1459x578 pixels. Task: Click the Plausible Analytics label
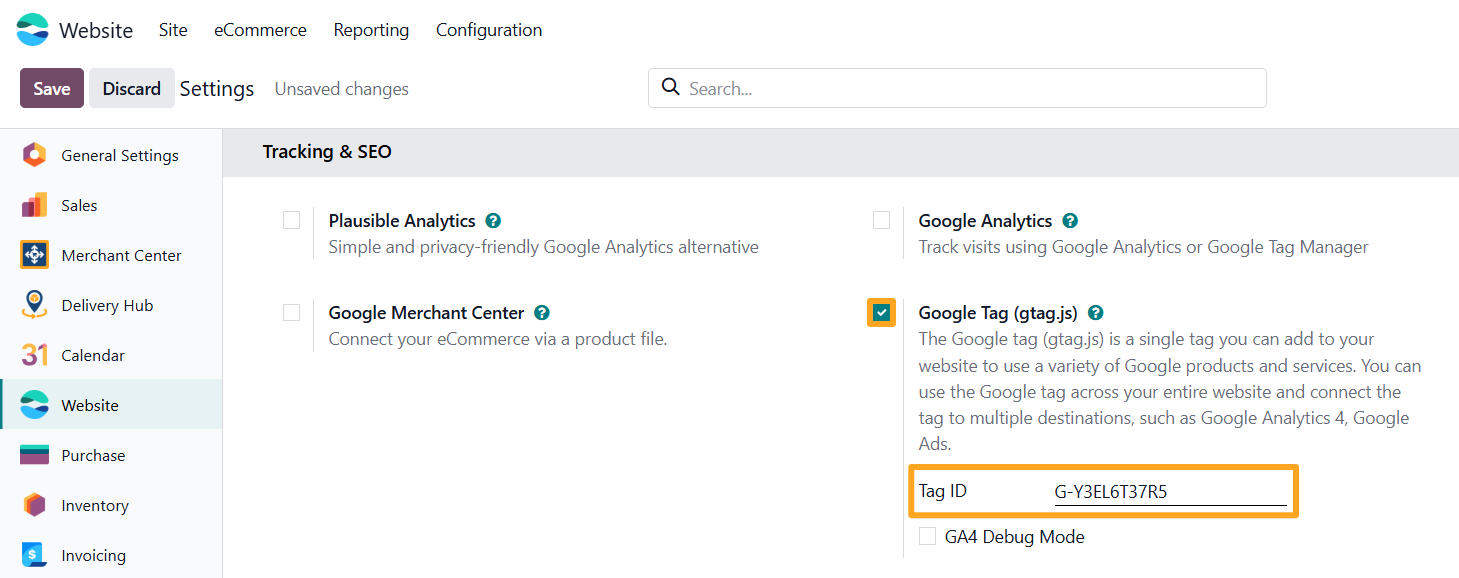tap(402, 221)
